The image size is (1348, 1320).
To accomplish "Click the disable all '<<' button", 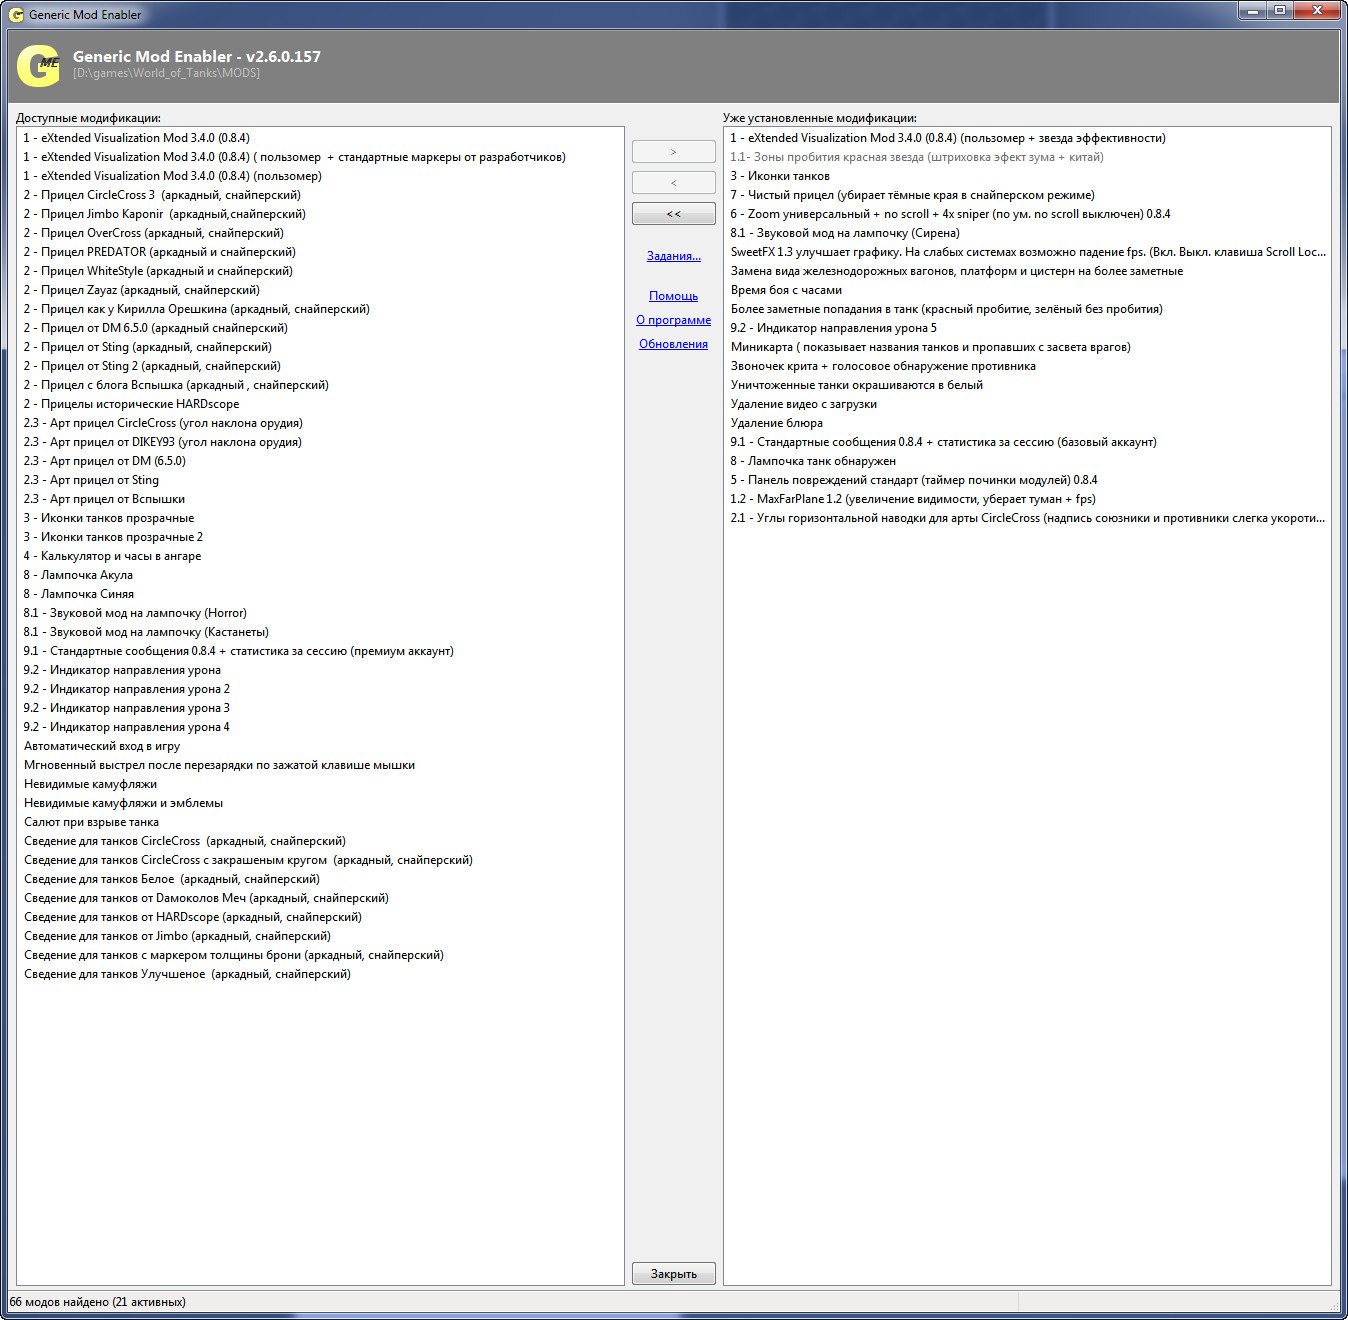I will click(x=673, y=213).
